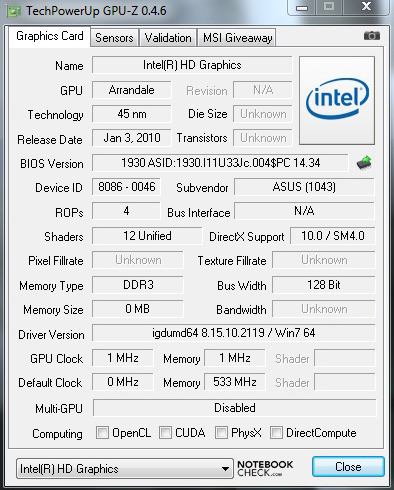Click the BIOS save chip icon
This screenshot has width=394, height=490.
click(364, 163)
